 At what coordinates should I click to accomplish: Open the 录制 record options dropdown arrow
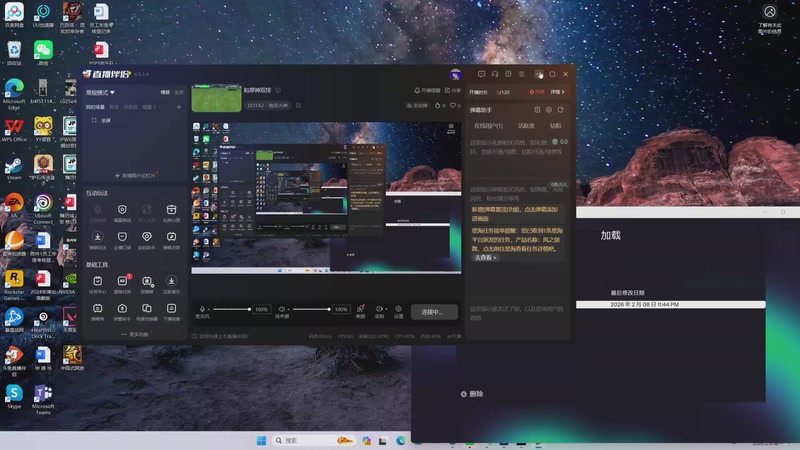point(386,309)
